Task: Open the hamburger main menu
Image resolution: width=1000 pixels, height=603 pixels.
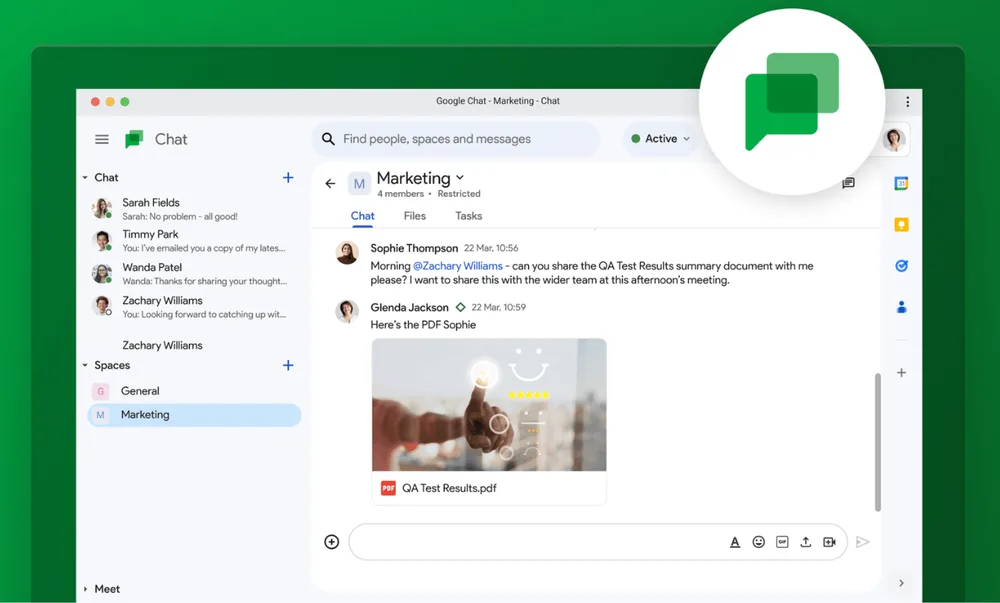Action: tap(102, 139)
